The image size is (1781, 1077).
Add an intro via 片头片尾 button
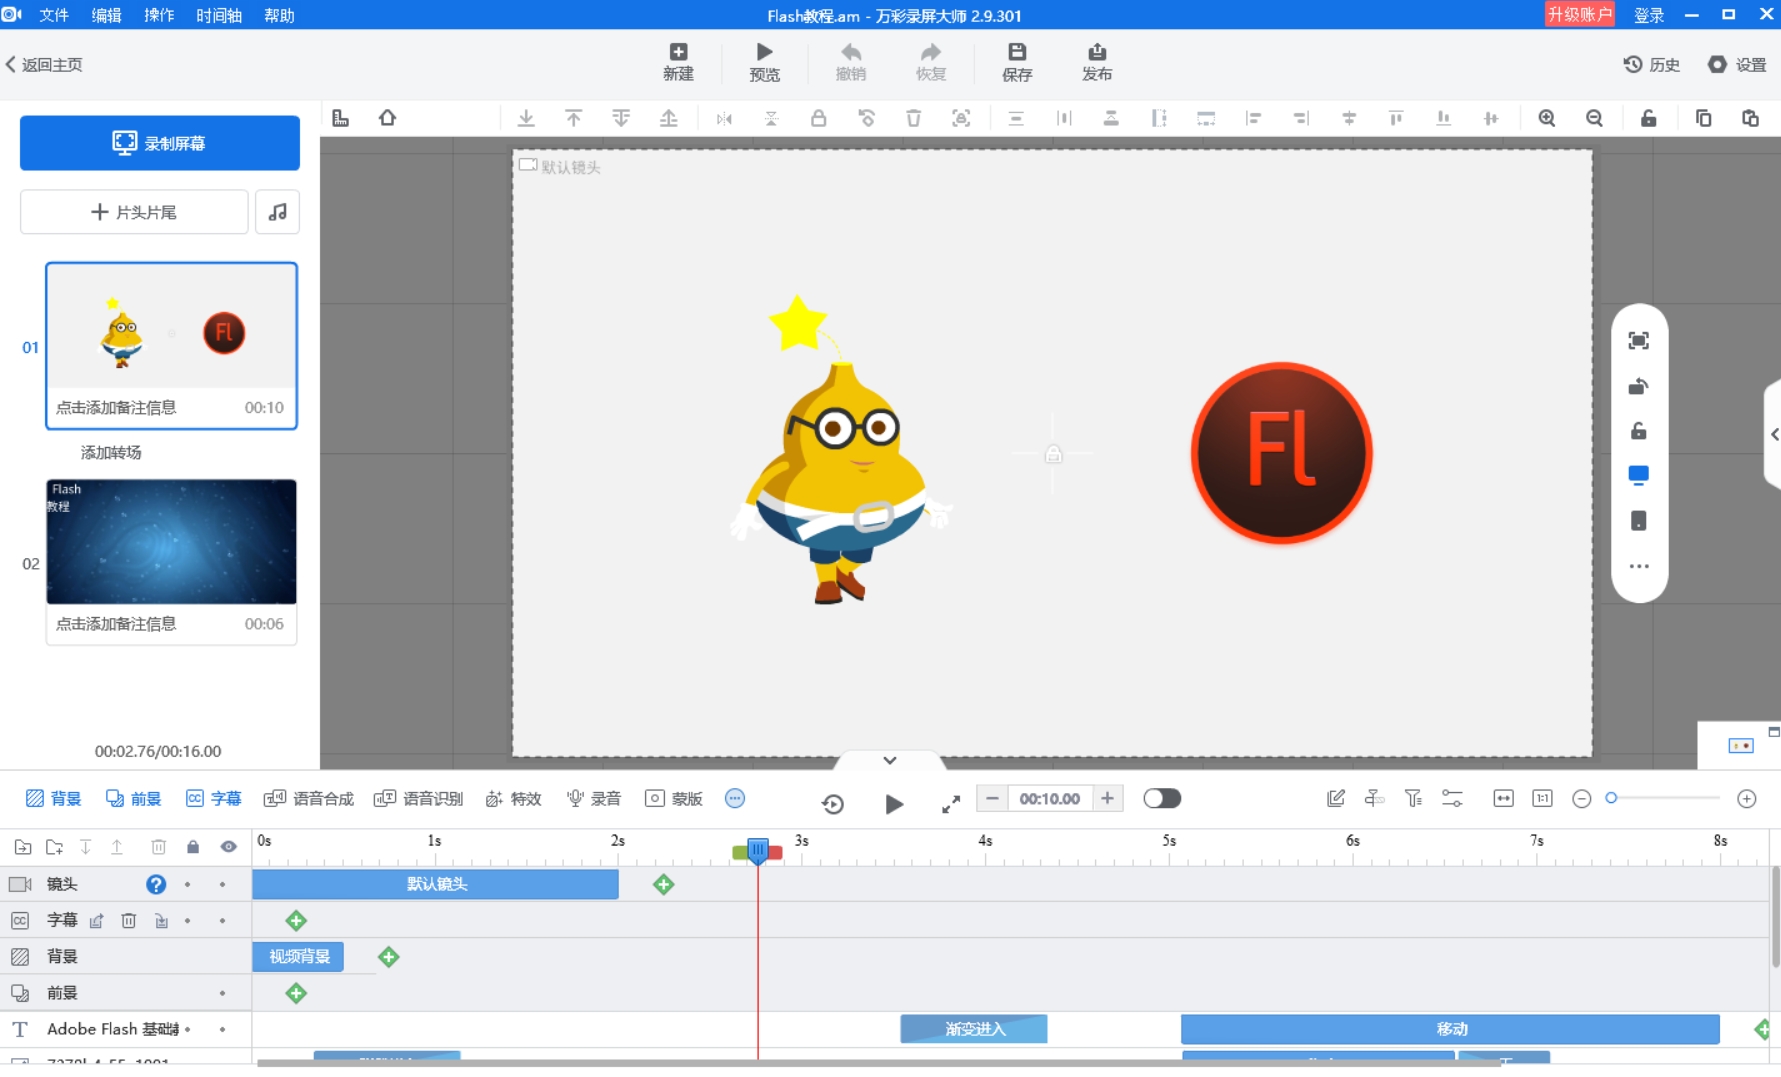click(x=134, y=212)
